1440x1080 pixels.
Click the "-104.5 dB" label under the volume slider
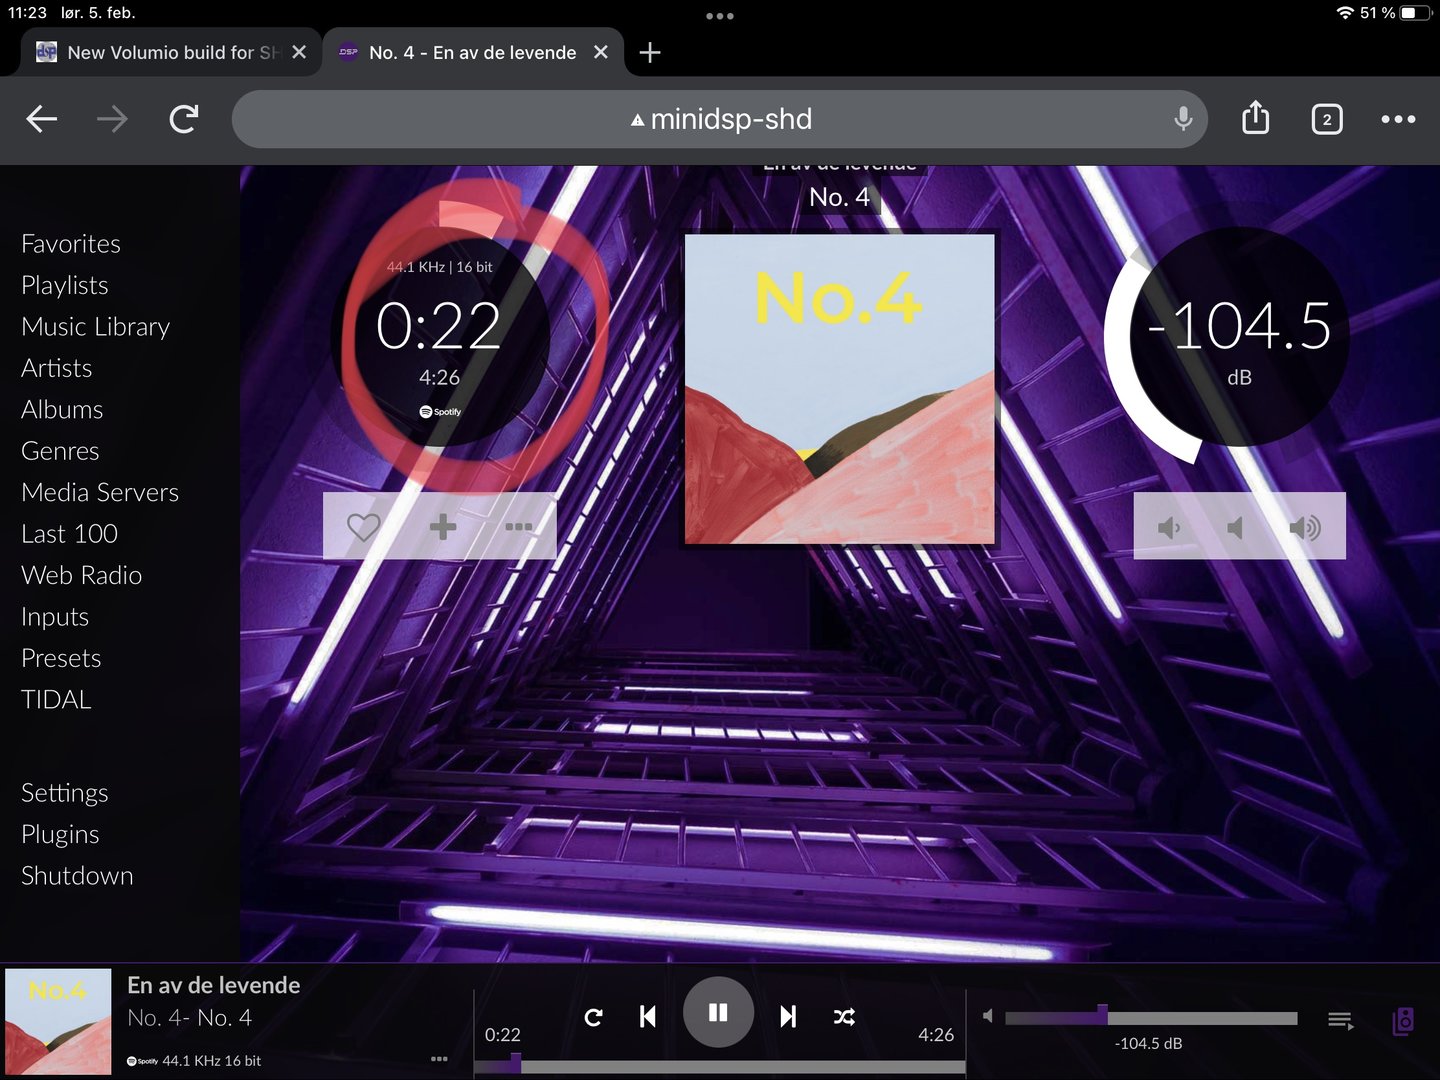(1149, 1044)
